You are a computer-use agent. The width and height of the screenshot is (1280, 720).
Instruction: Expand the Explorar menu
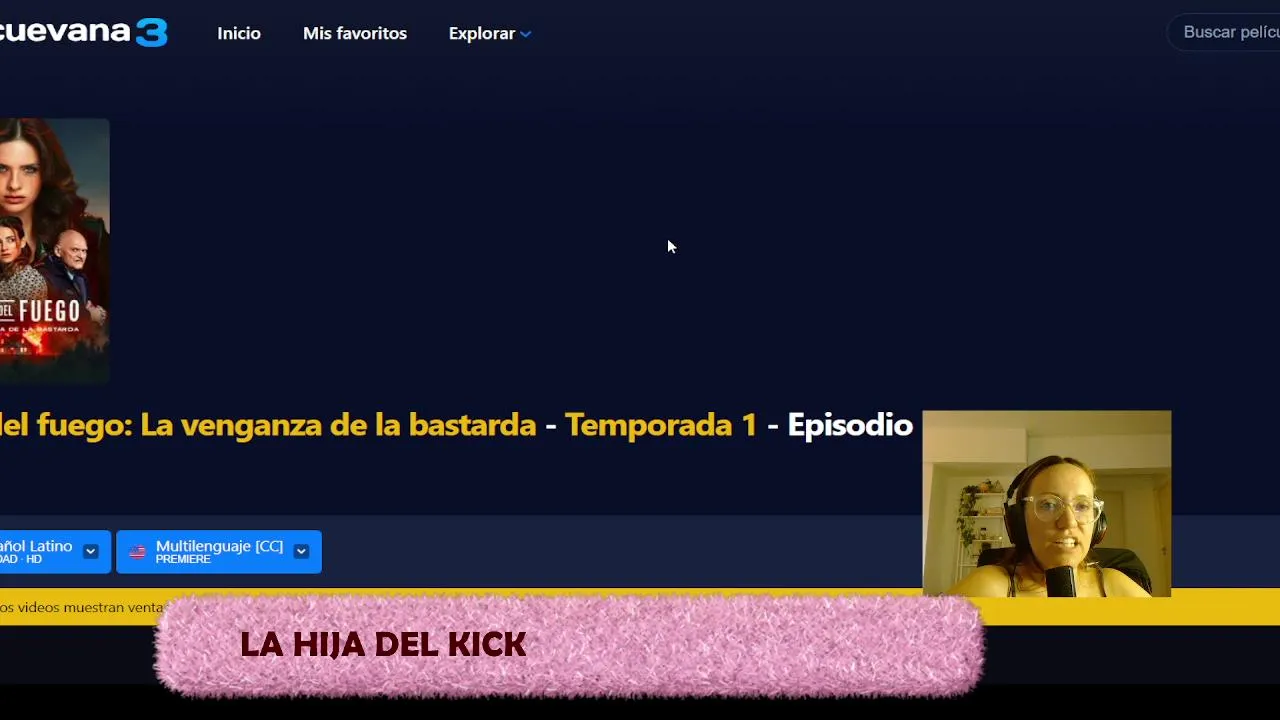tap(490, 33)
